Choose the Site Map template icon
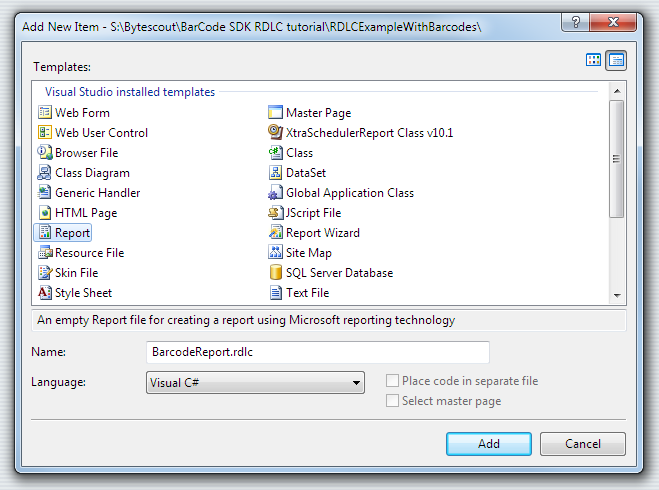659x490 pixels. 275,253
